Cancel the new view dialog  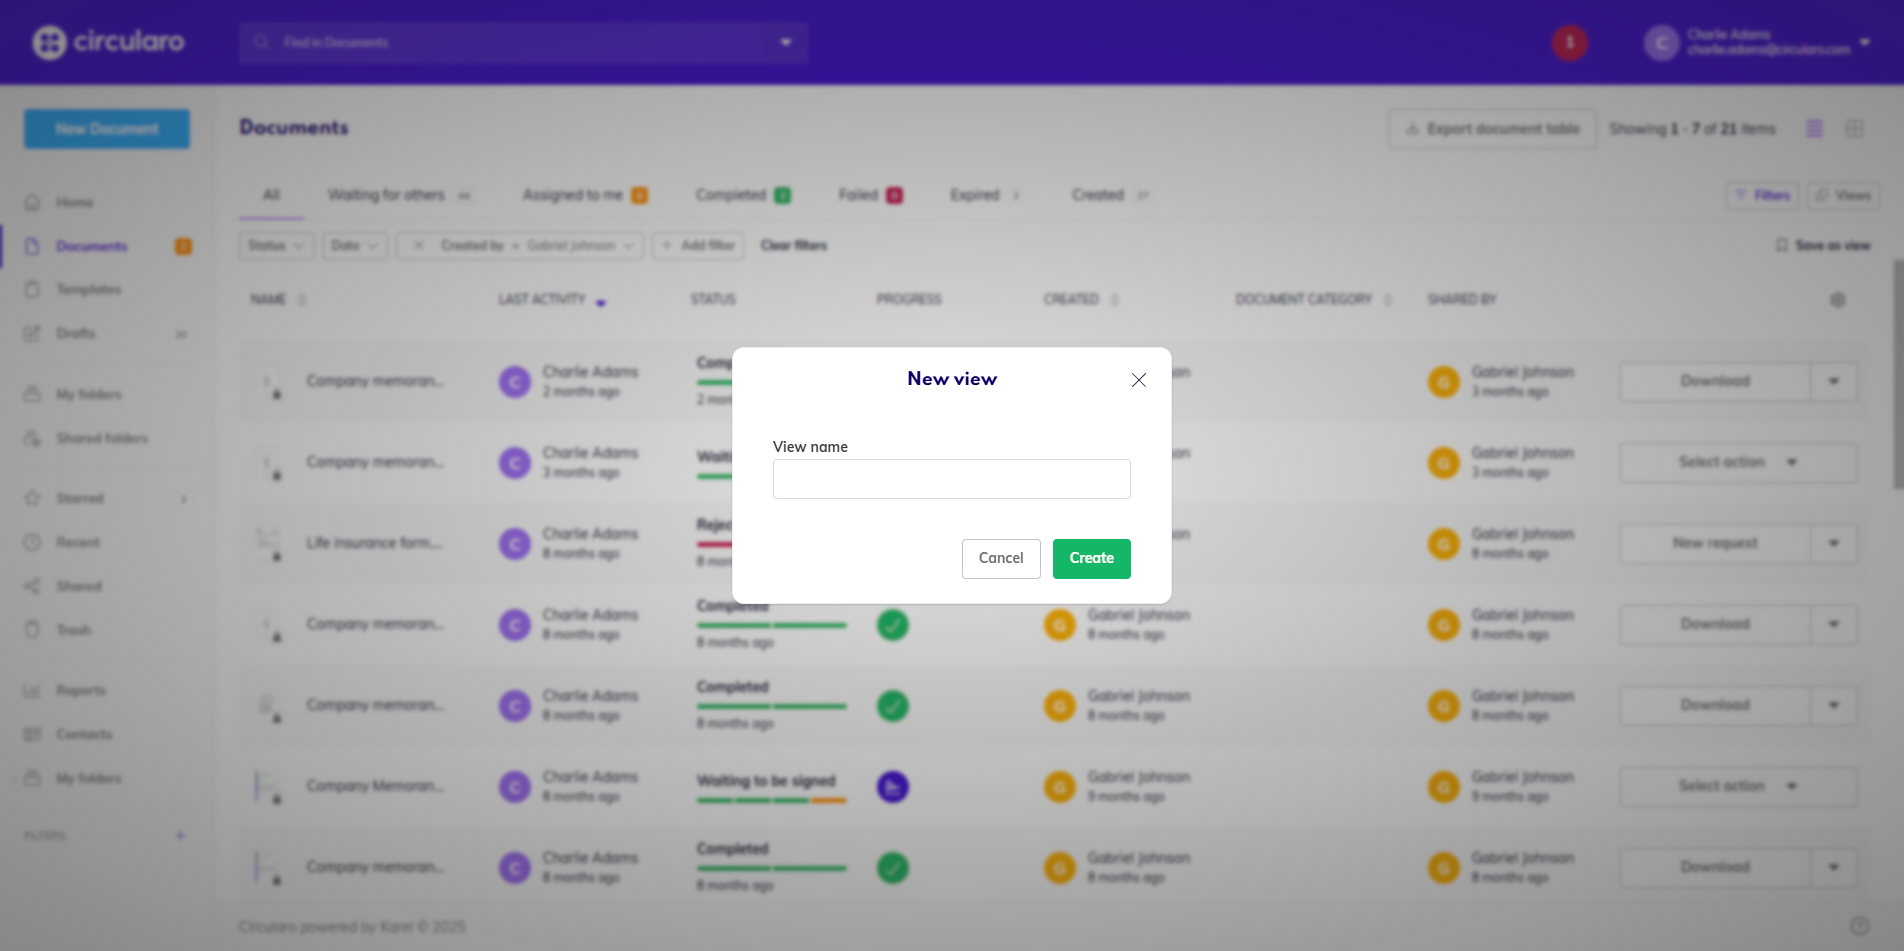(1000, 558)
